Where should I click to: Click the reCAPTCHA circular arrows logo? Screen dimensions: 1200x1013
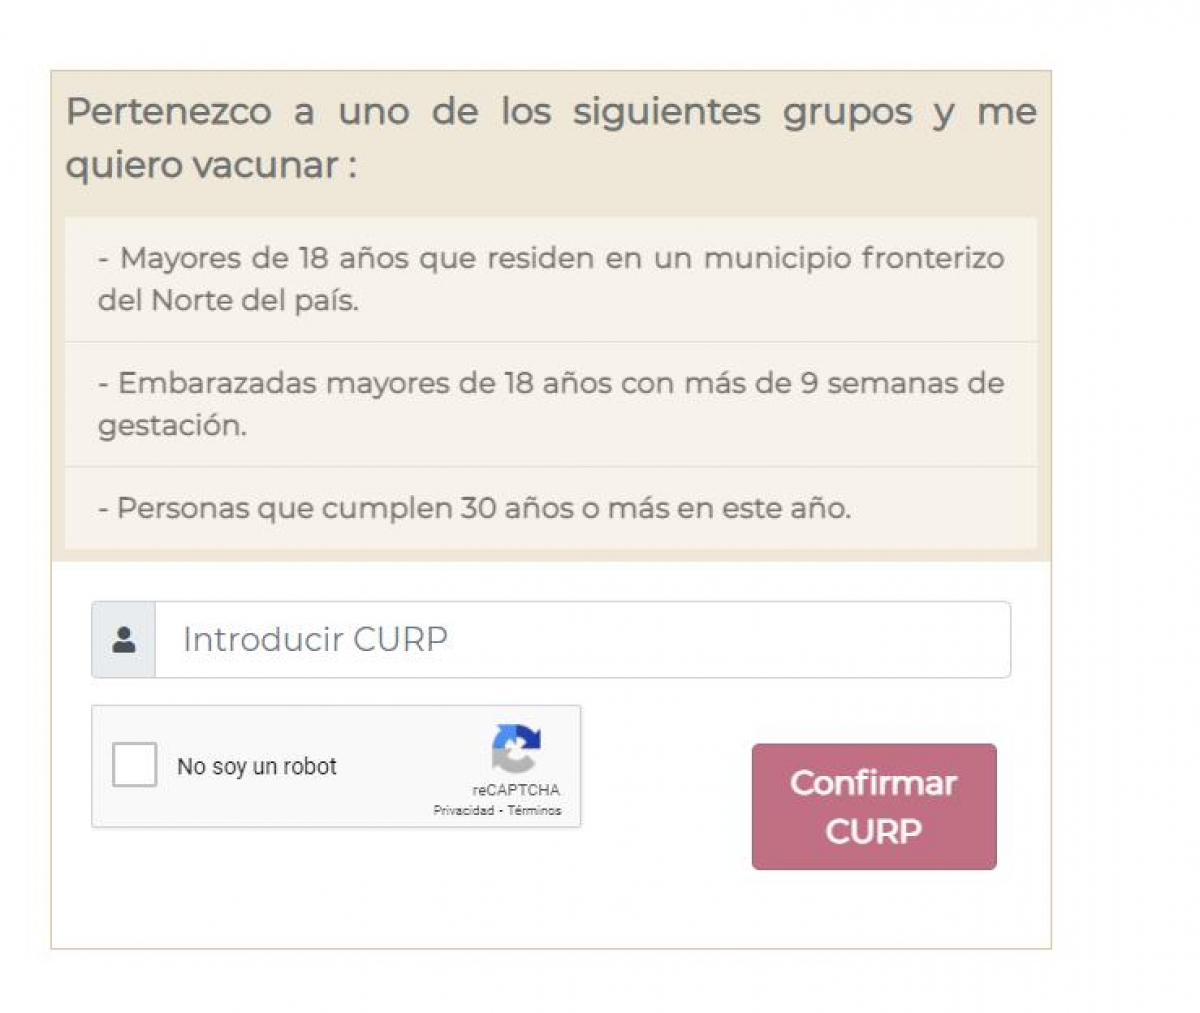(516, 748)
